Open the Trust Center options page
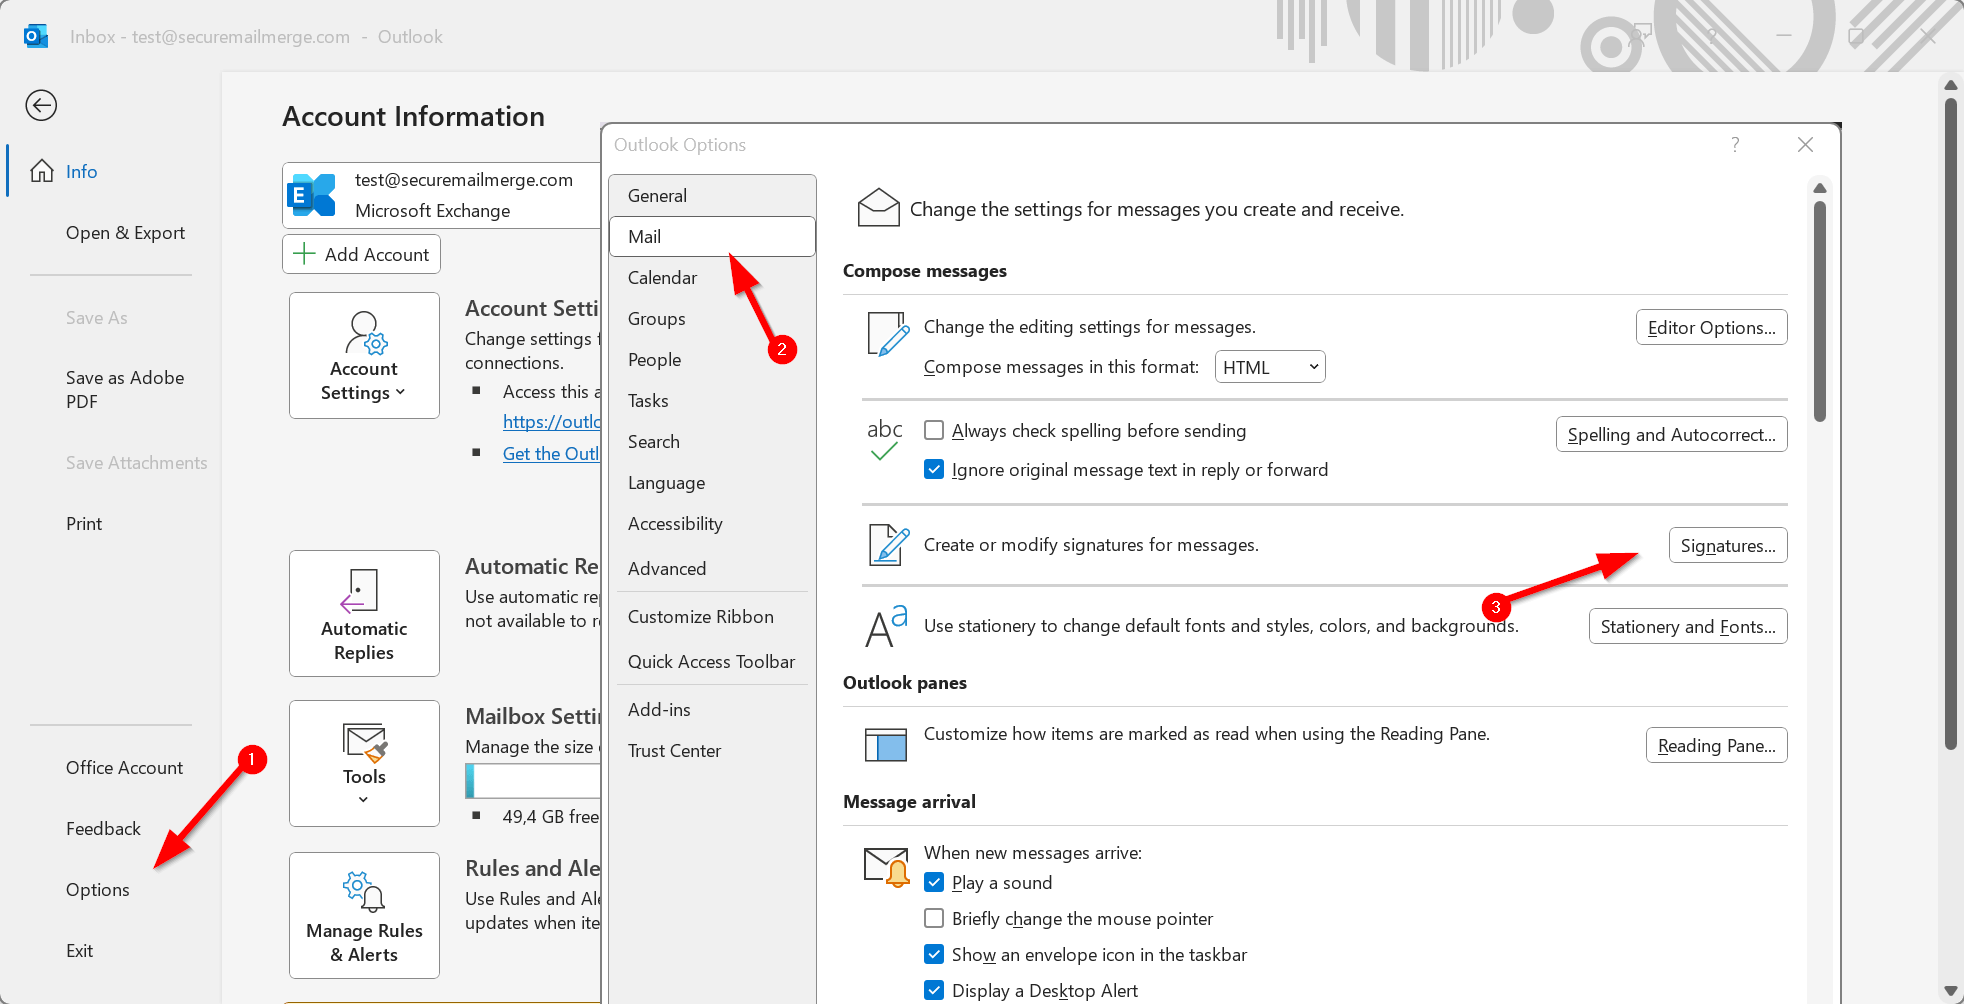The width and height of the screenshot is (1964, 1004). click(674, 750)
